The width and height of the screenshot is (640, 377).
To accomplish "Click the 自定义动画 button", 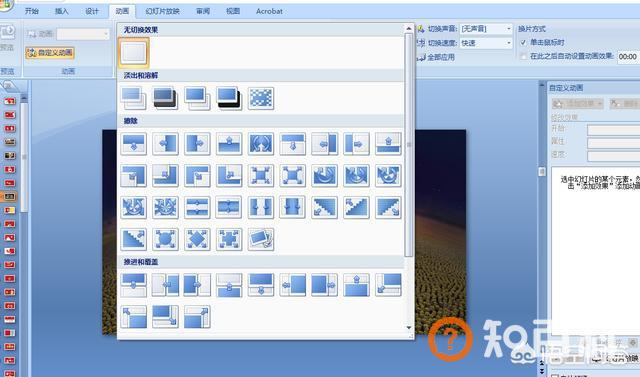I will click(50, 53).
